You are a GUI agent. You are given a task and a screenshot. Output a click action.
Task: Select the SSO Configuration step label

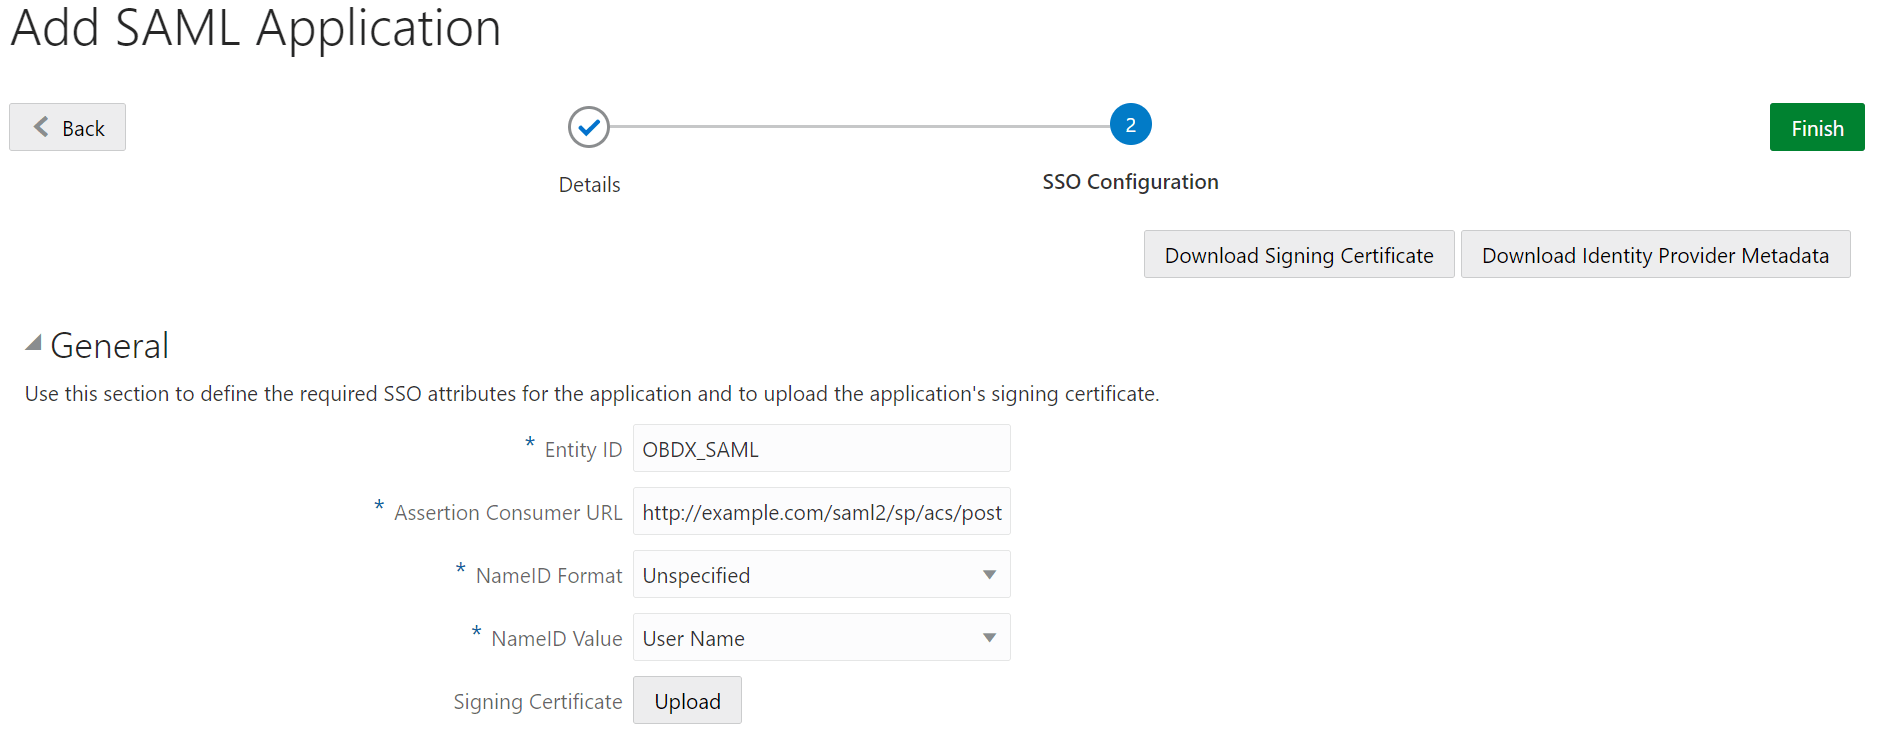(x=1130, y=182)
